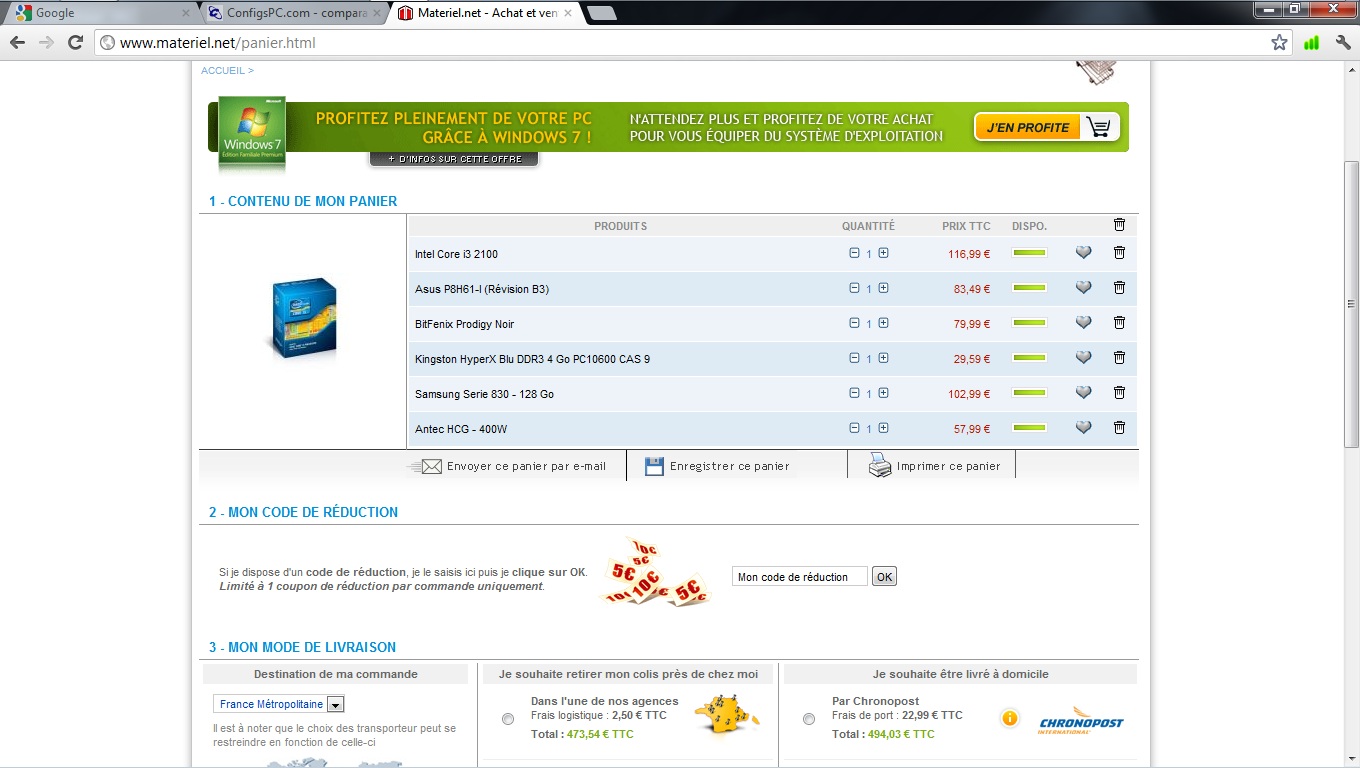Viewport: 1360px width, 768px height.
Task: Click heart icon for Samsung Serie 830
Action: (x=1083, y=393)
